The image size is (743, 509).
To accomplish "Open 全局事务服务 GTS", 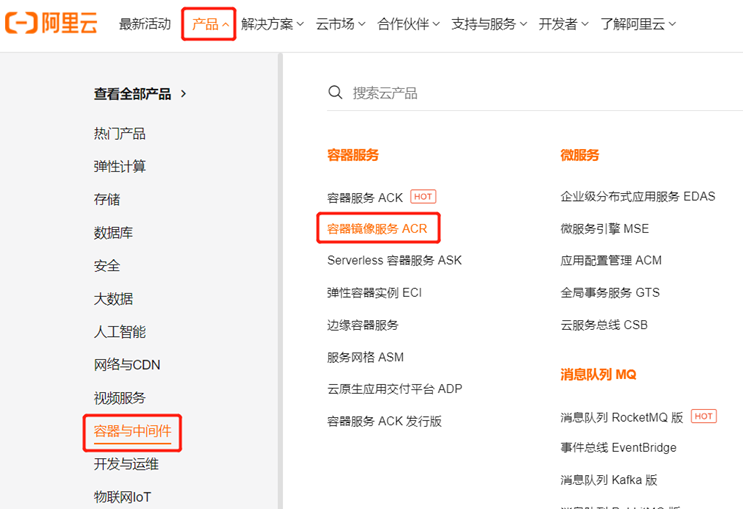I will (x=610, y=293).
